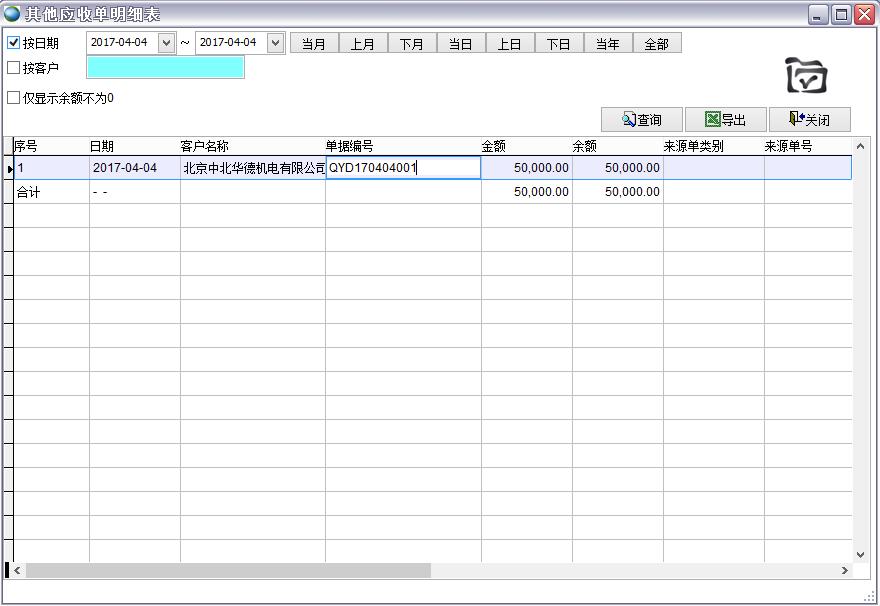Image resolution: width=880 pixels, height=606 pixels.
Task: Choose the 全部 date range option
Action: coord(657,43)
